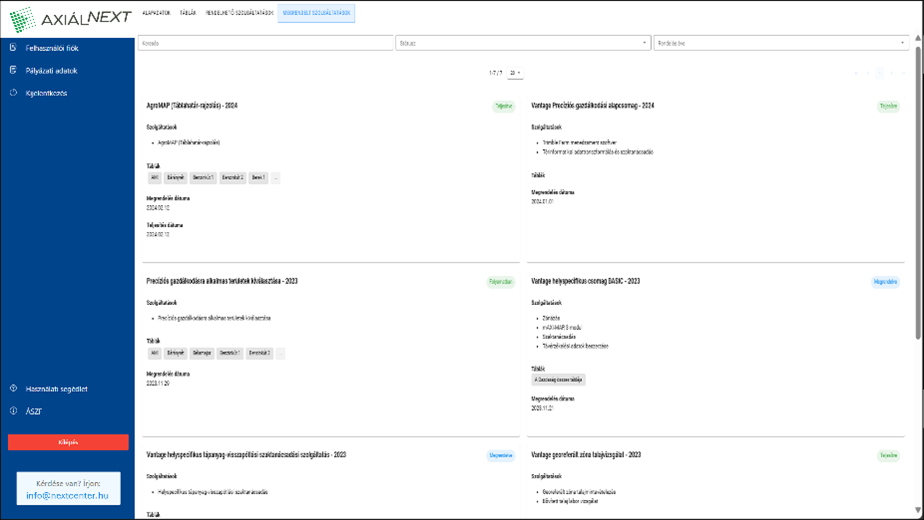The height and width of the screenshot is (520, 924).
Task: Click the Használati segédlet help icon
Action: click(13, 389)
